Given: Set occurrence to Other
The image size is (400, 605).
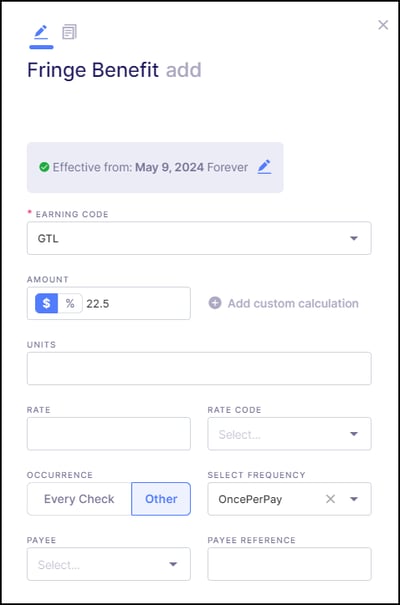Looking at the screenshot, I should coord(161,499).
